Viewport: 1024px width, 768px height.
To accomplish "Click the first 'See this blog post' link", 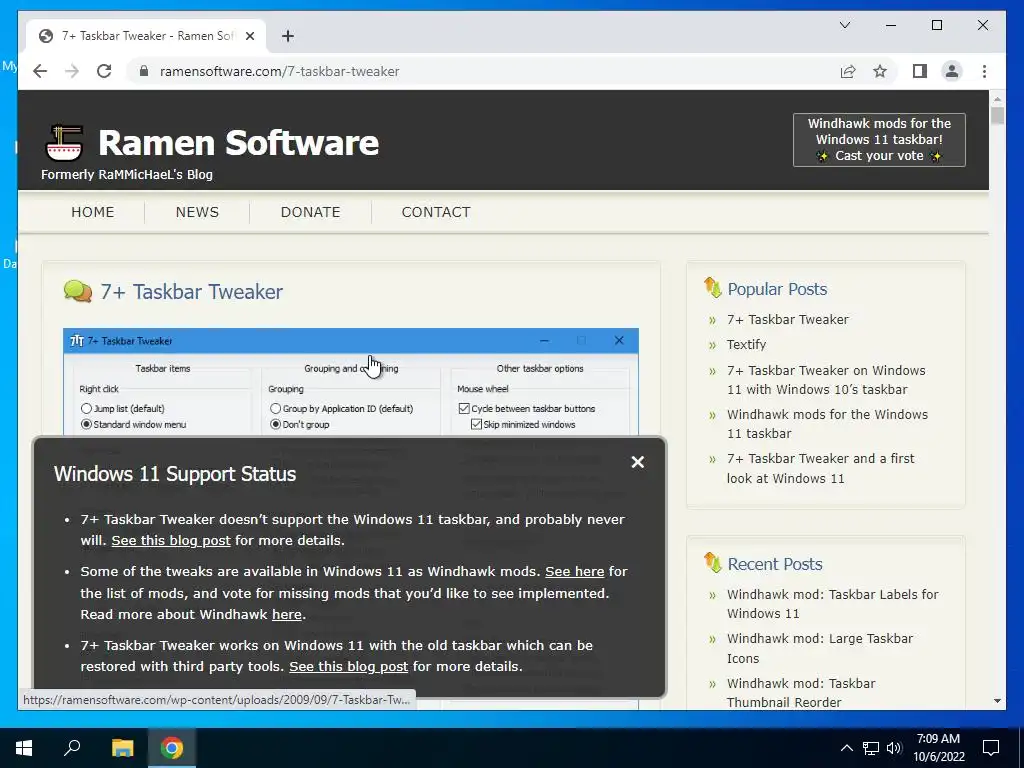I will click(x=171, y=541).
